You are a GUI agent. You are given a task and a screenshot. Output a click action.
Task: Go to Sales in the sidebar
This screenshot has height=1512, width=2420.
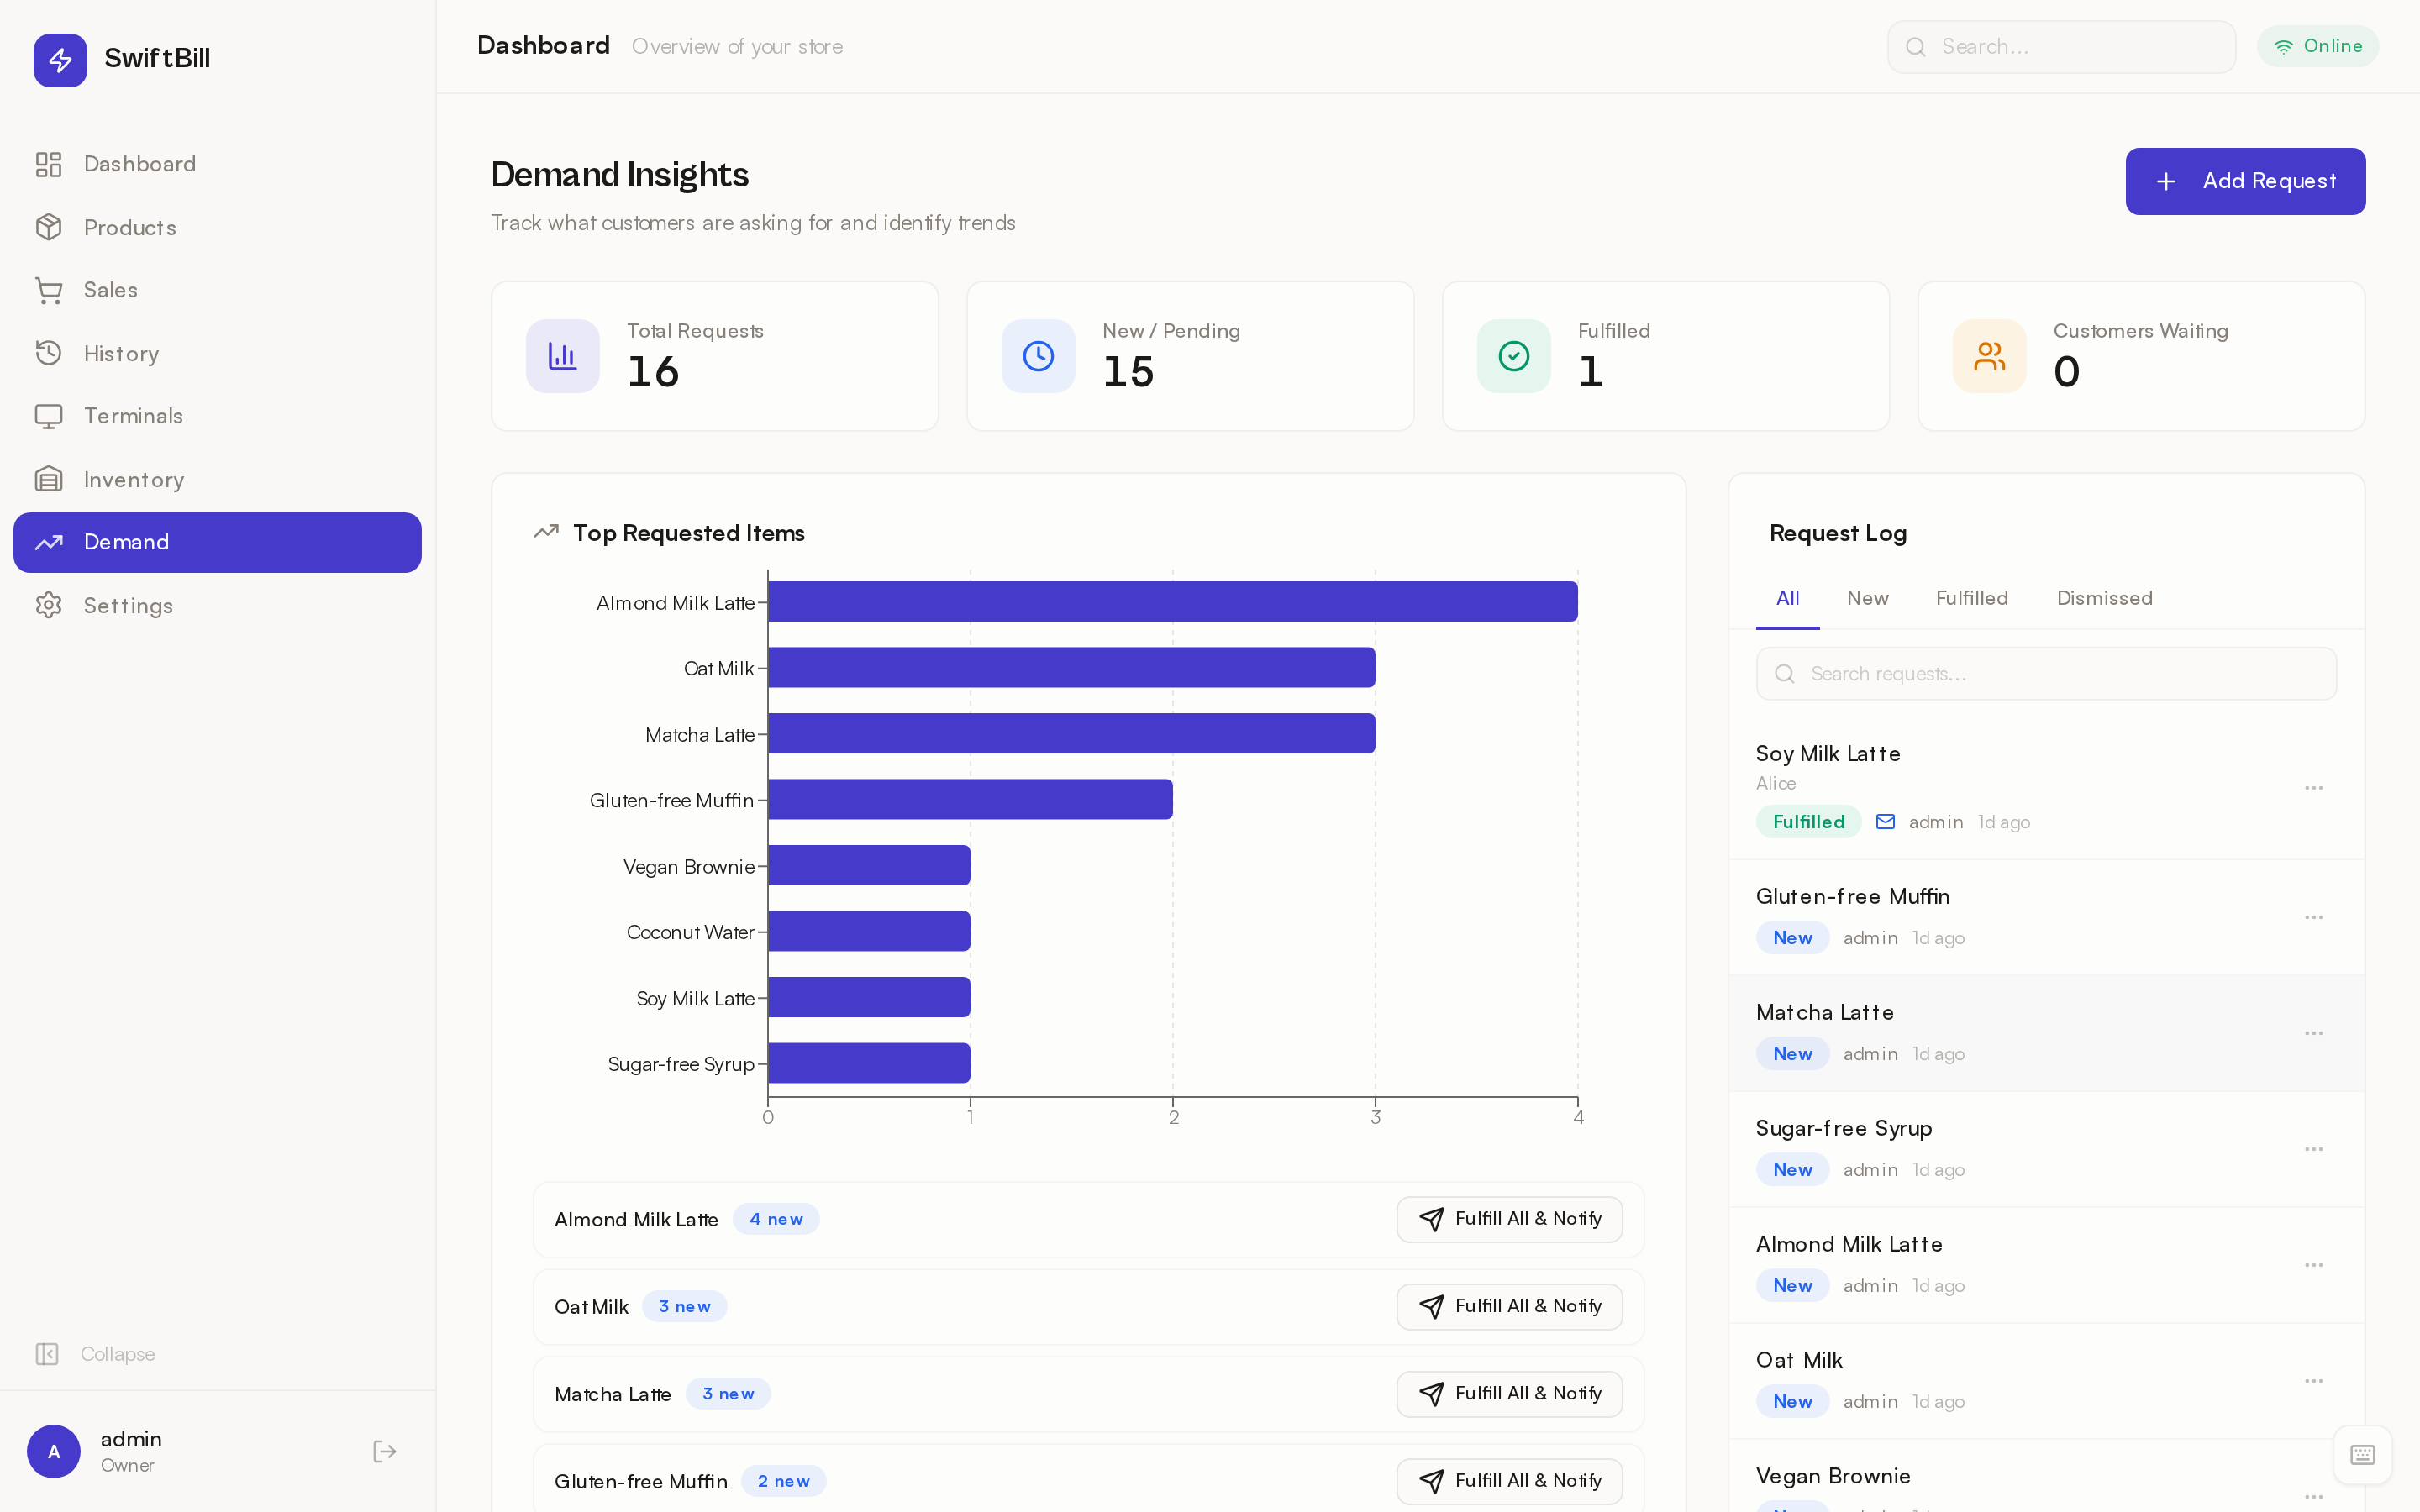point(217,290)
